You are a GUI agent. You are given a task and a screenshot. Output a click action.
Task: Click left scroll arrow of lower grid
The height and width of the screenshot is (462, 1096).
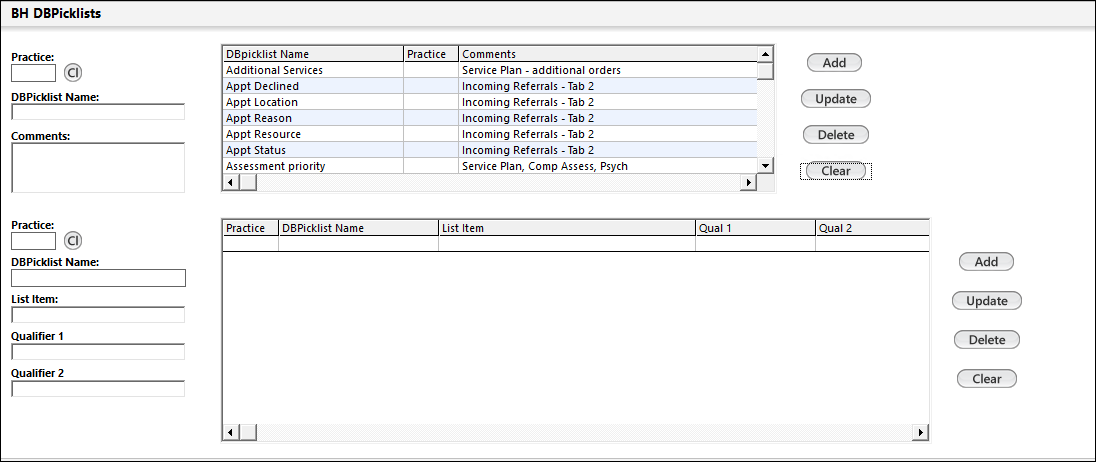[x=230, y=432]
